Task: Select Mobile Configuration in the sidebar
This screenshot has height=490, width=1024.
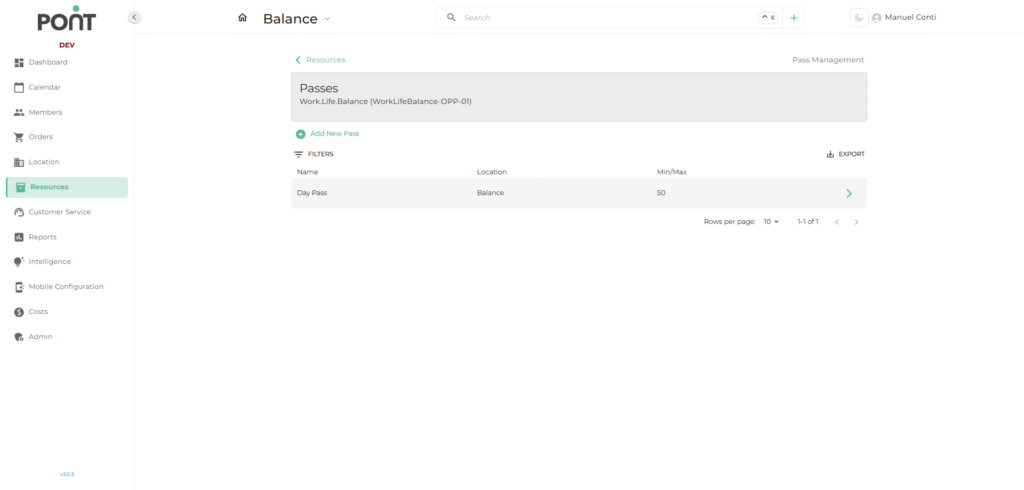Action: pos(65,287)
